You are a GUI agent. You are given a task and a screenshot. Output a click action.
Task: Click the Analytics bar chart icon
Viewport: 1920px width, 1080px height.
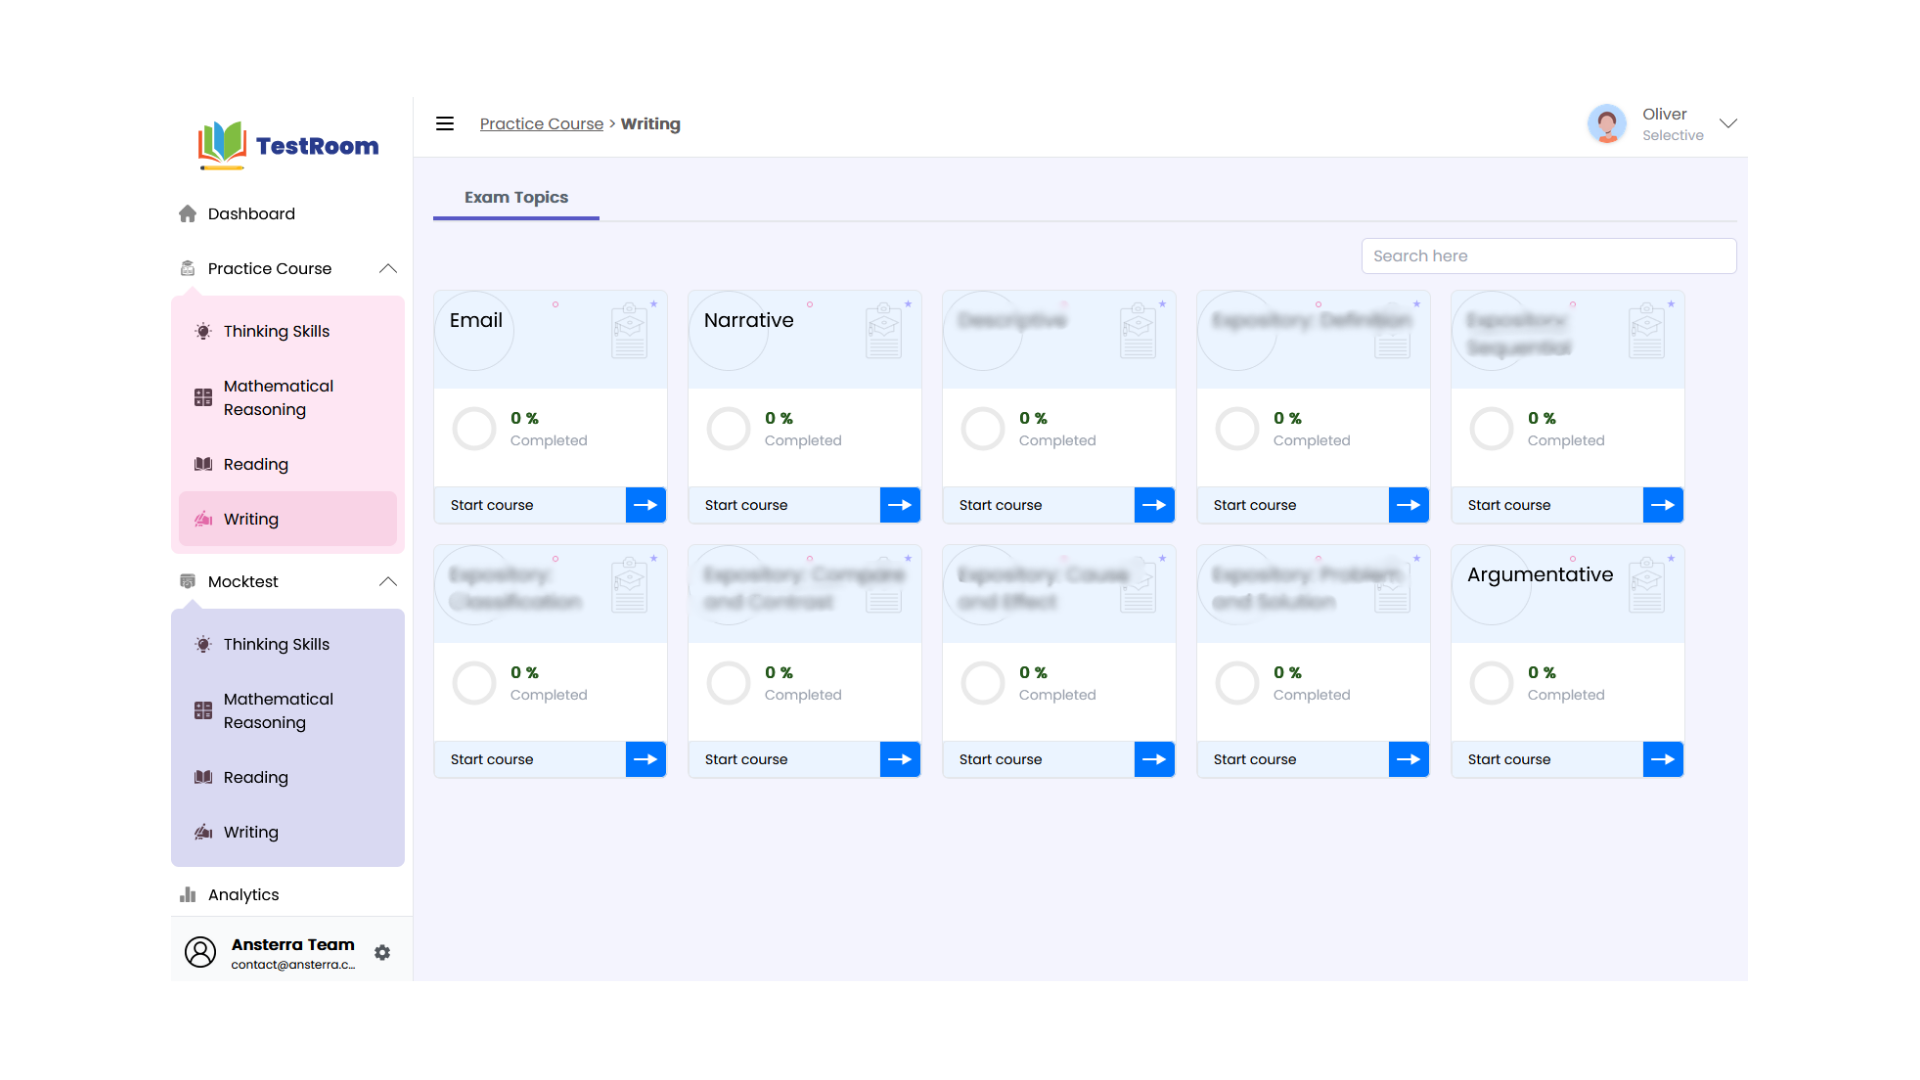point(188,895)
